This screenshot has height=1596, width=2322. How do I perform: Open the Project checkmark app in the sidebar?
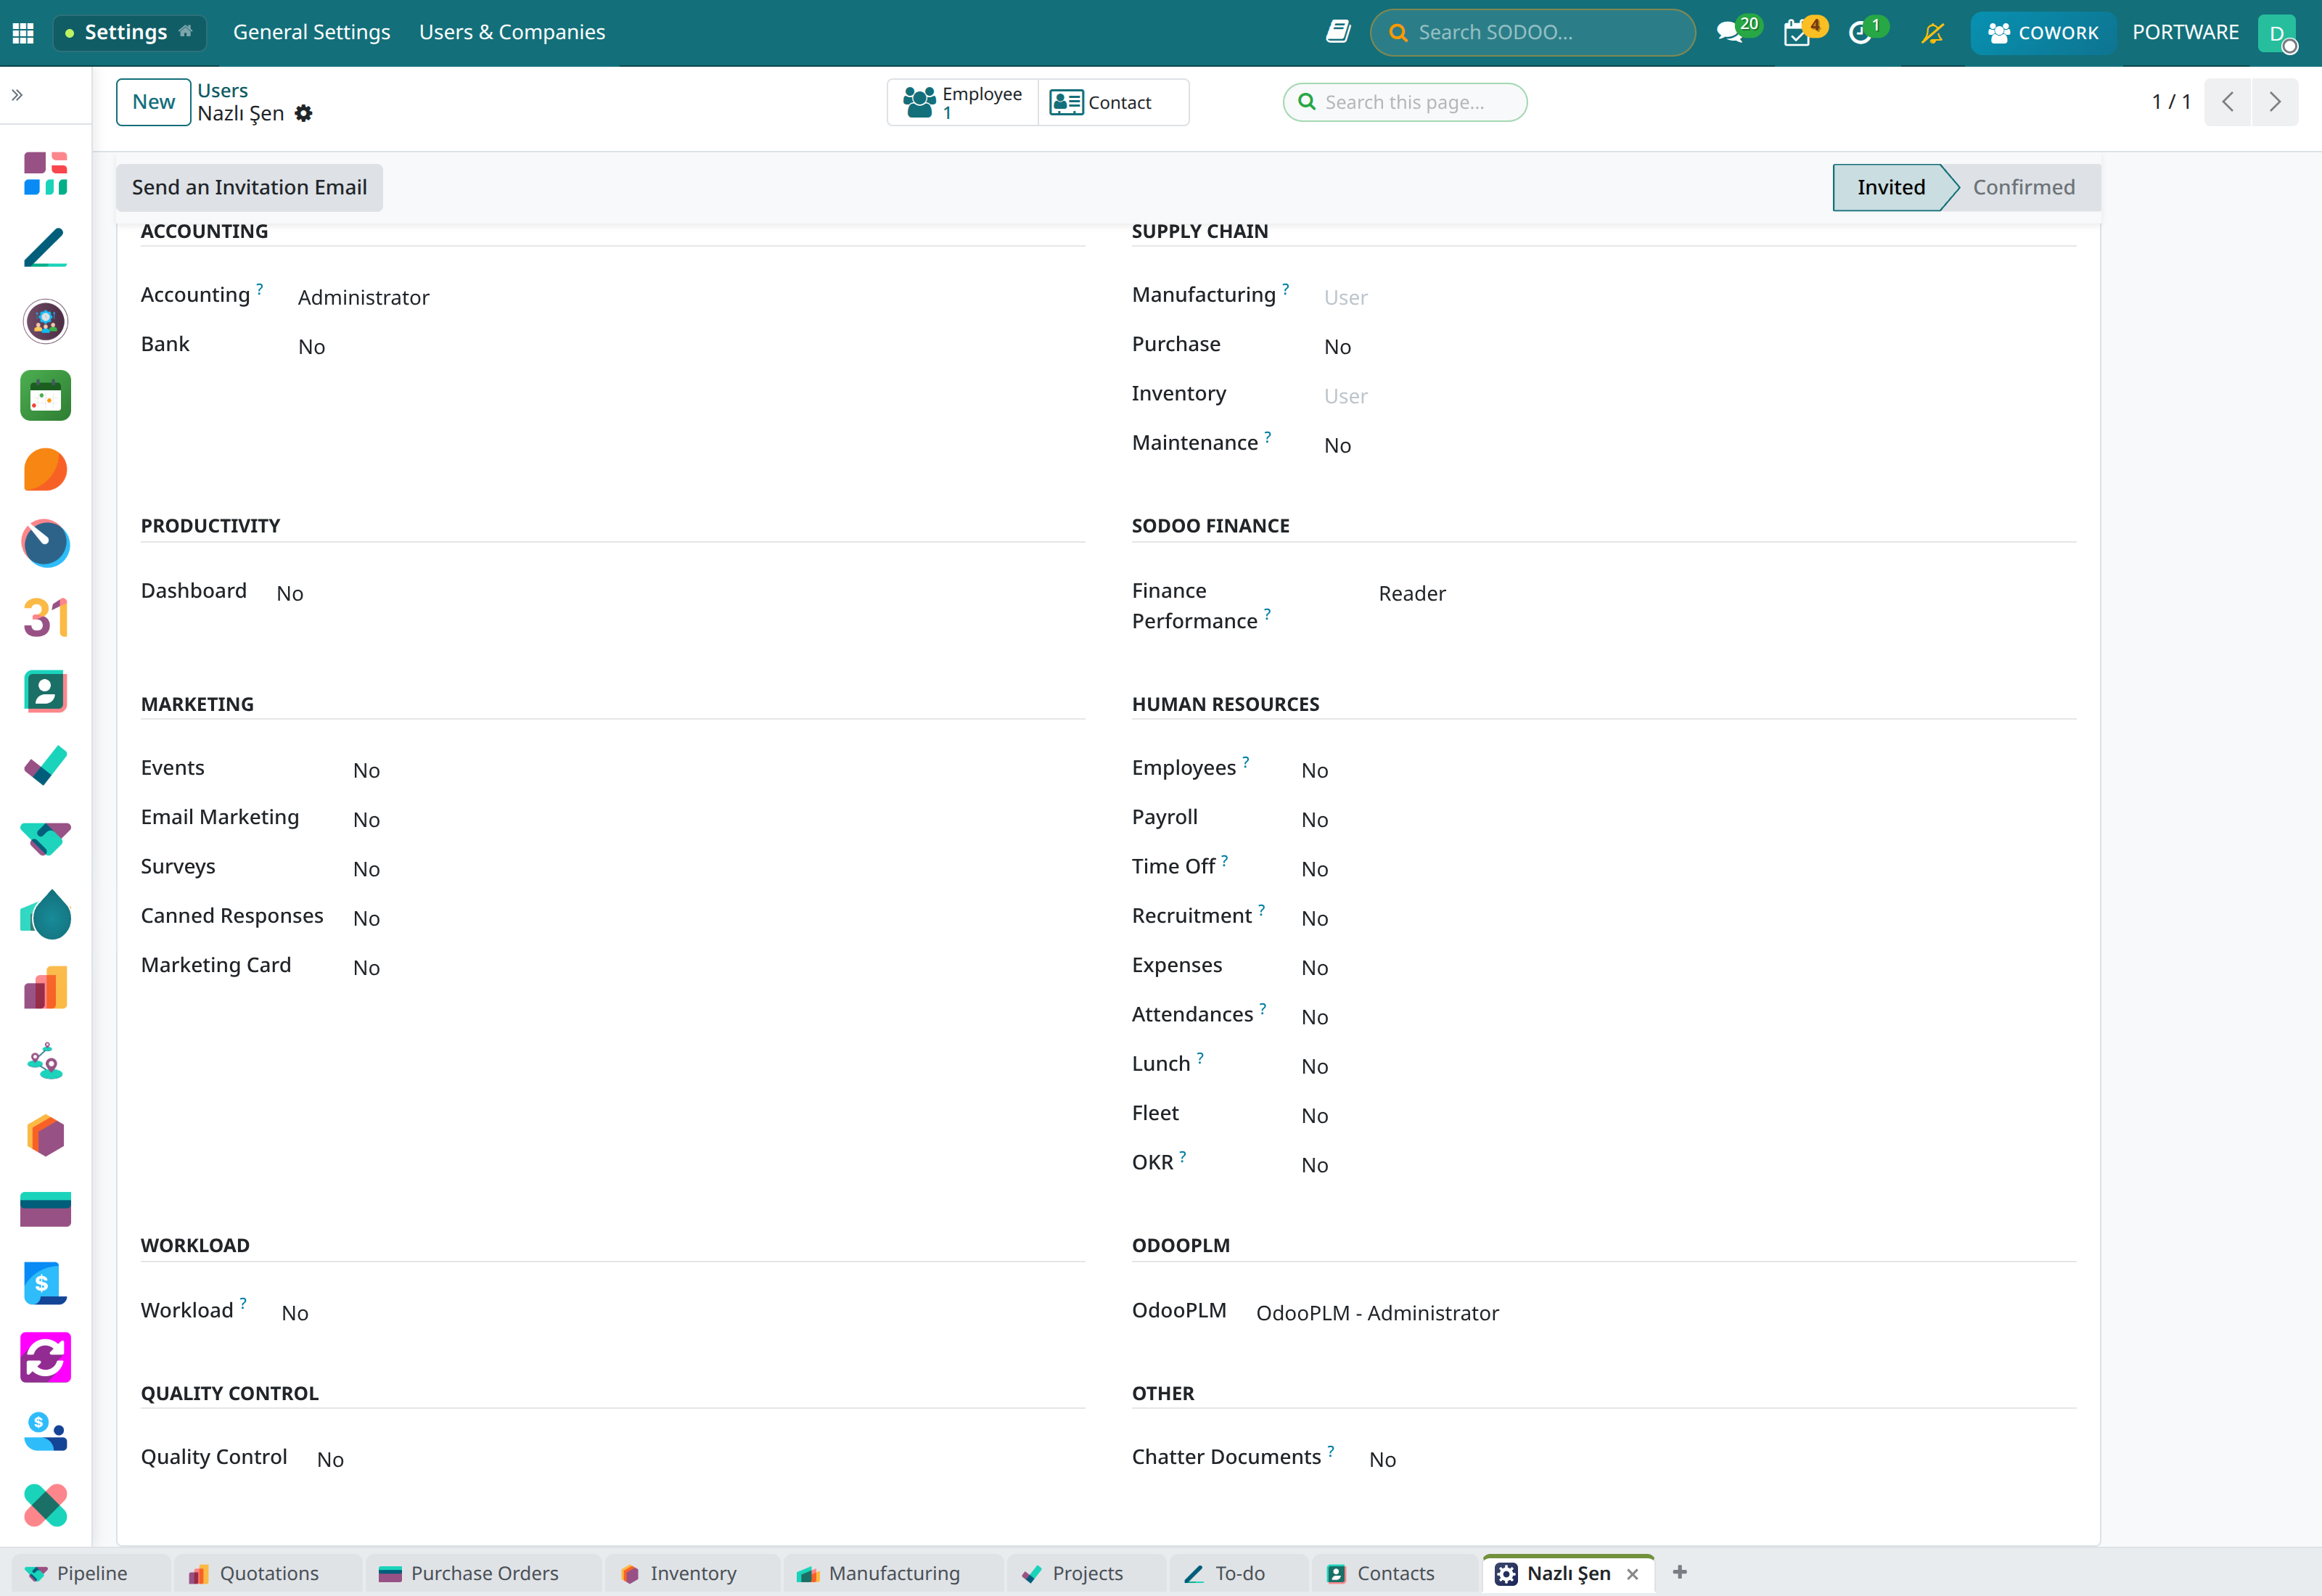tap(45, 765)
